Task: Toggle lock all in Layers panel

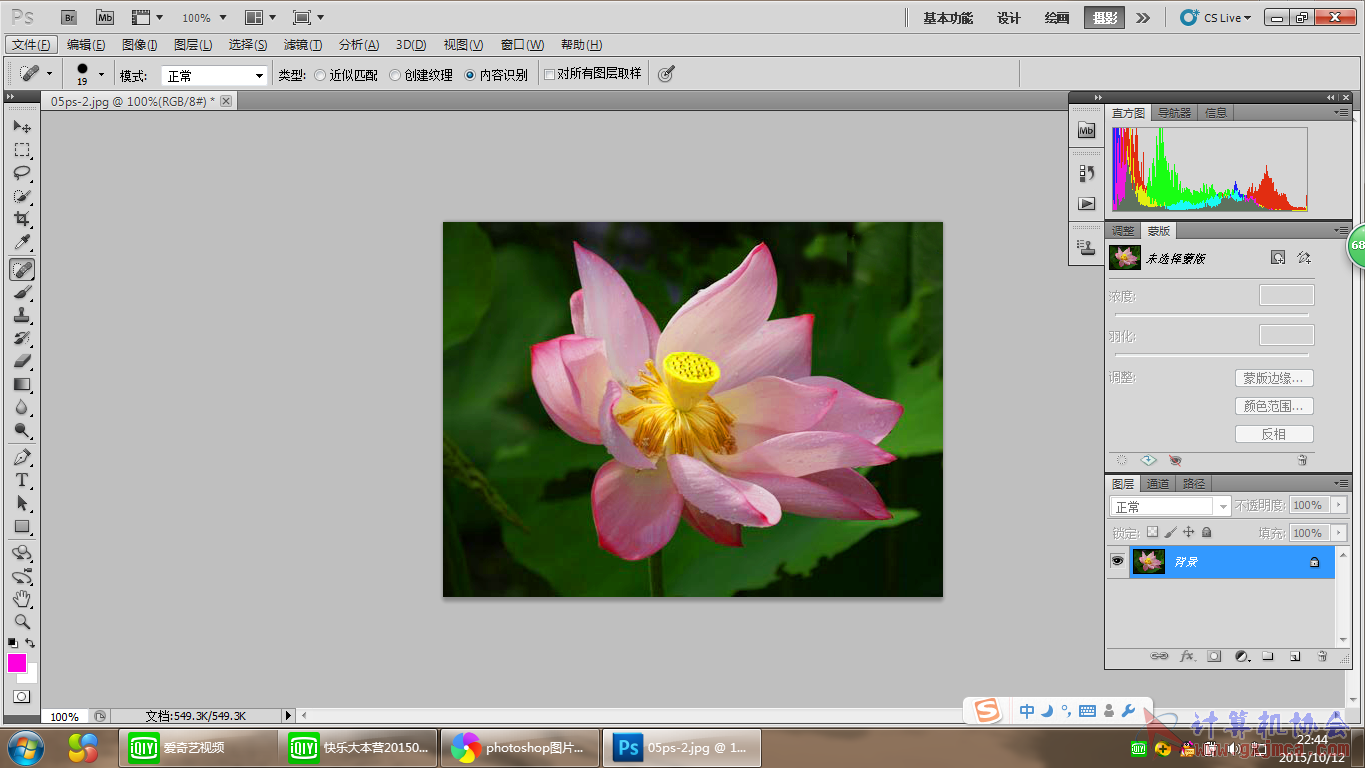Action: [1206, 533]
